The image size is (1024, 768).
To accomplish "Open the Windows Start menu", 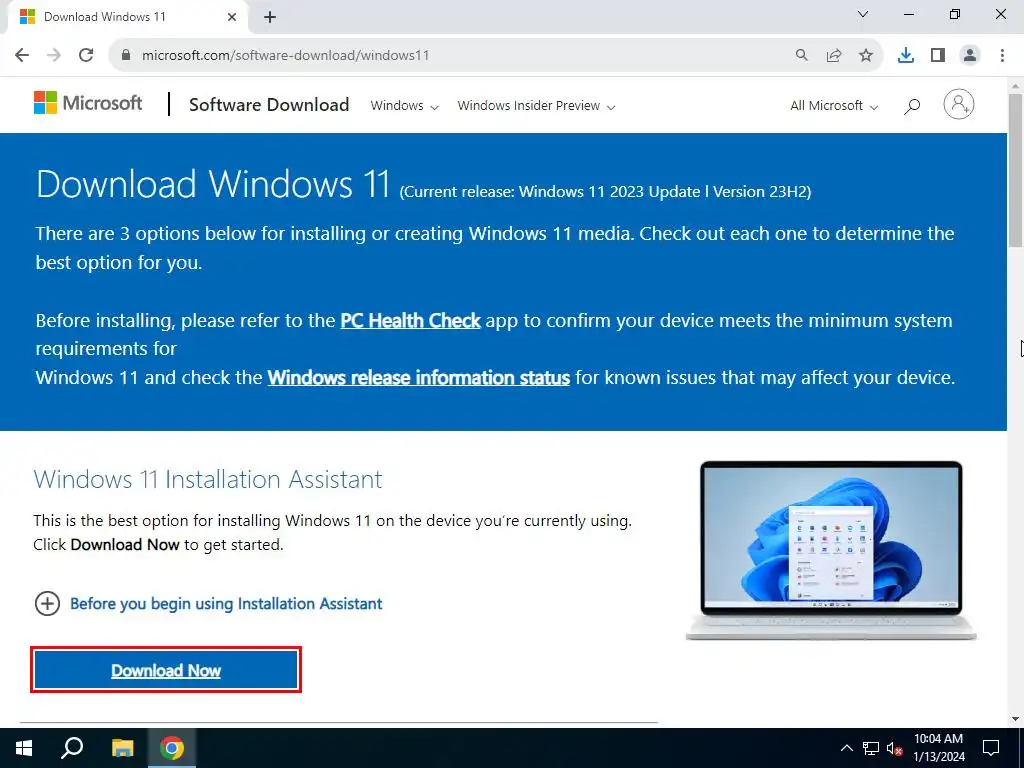I will (24, 748).
